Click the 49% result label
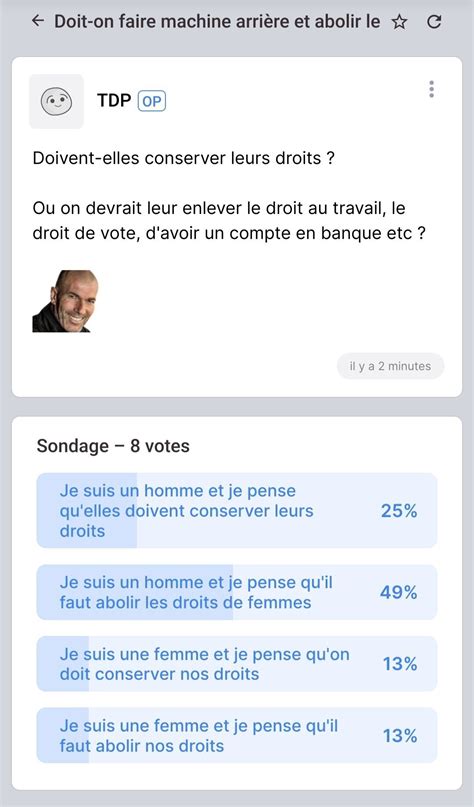 (399, 592)
